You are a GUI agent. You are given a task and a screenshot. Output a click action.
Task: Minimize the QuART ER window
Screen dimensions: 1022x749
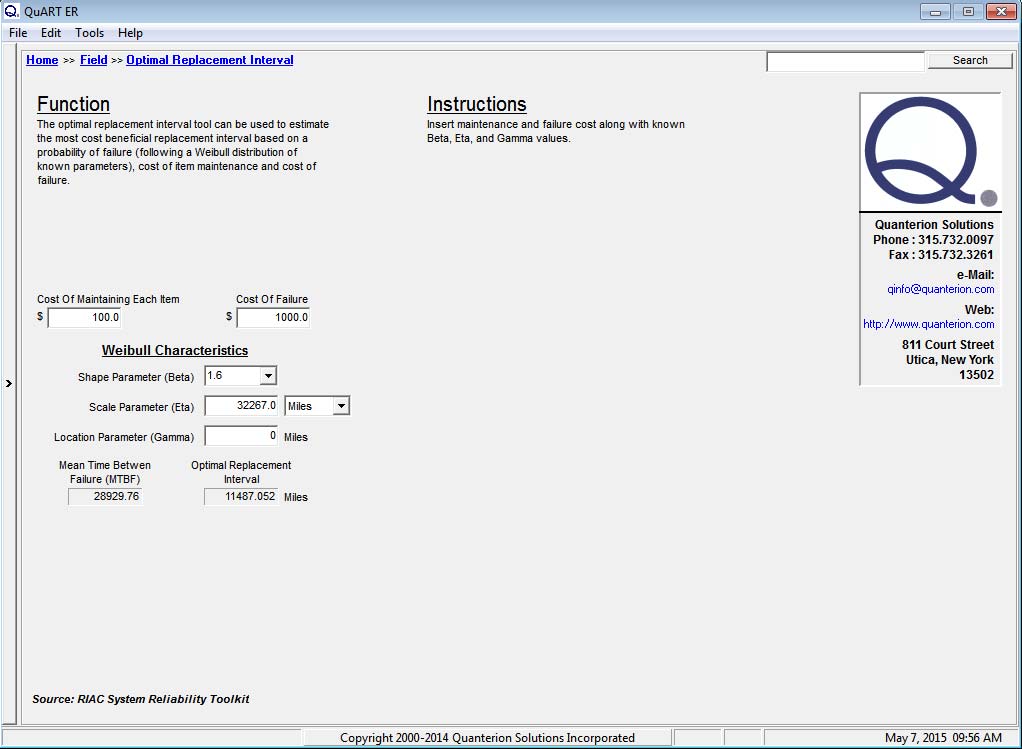(x=935, y=12)
